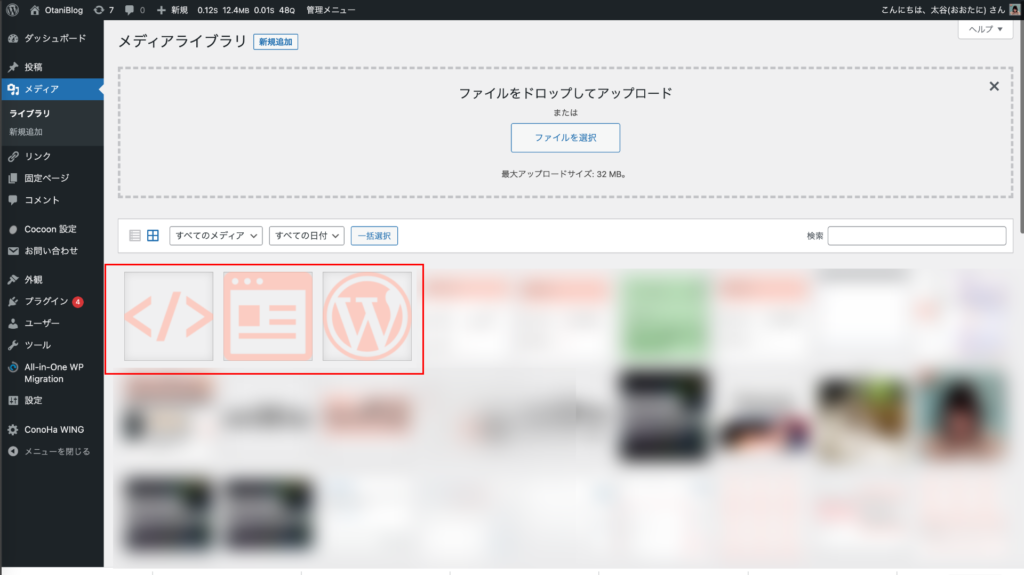
Task: Expand すべての日付 date dropdown
Action: (306, 236)
